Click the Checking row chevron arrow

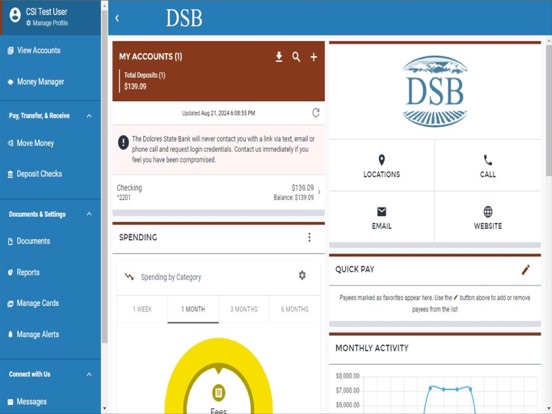pos(319,192)
